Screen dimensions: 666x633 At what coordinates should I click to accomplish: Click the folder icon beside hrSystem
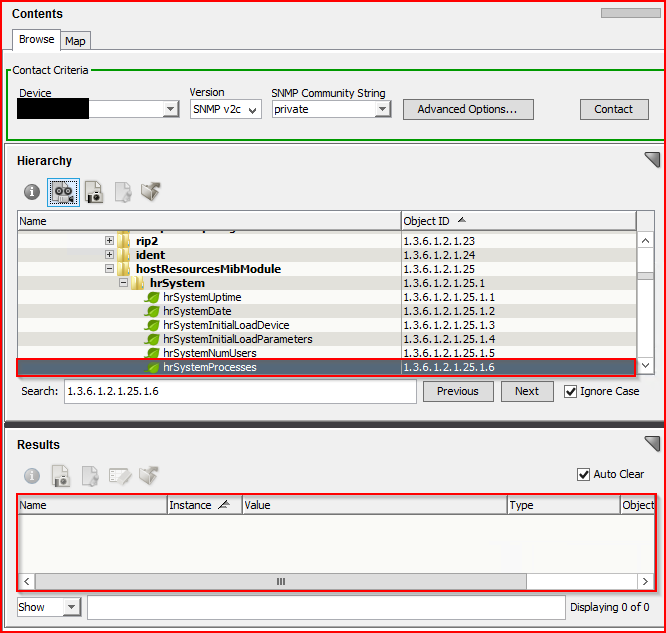coord(138,283)
